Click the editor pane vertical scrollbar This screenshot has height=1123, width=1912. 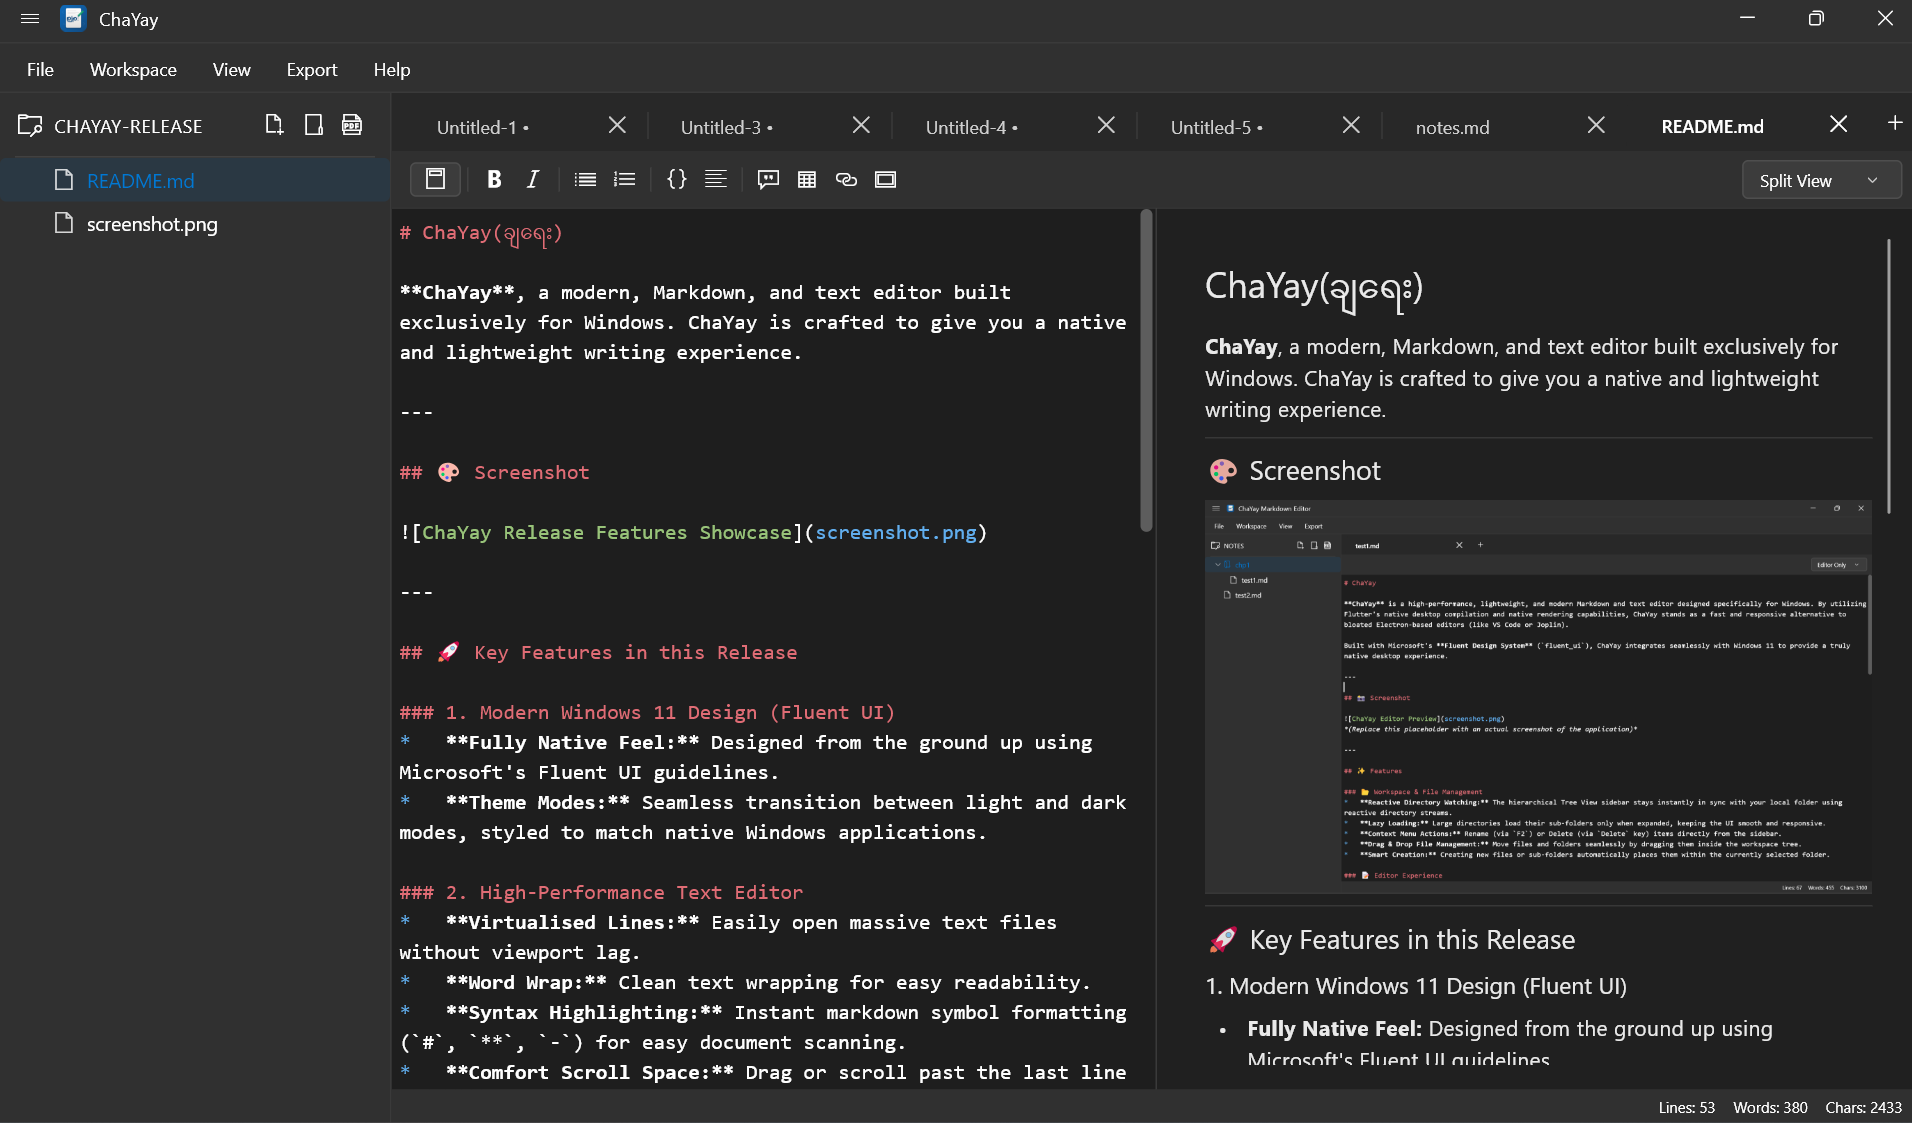coord(1147,370)
